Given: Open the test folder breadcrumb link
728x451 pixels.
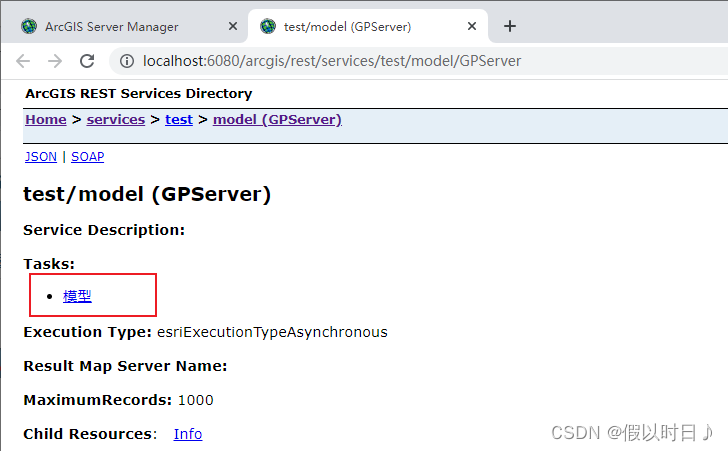Looking at the screenshot, I should pyautogui.click(x=179, y=120).
